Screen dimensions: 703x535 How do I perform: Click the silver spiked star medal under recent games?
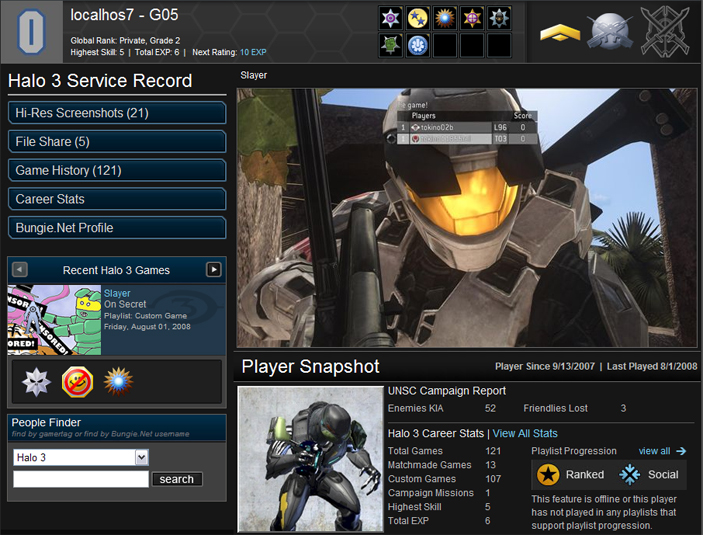[37, 381]
